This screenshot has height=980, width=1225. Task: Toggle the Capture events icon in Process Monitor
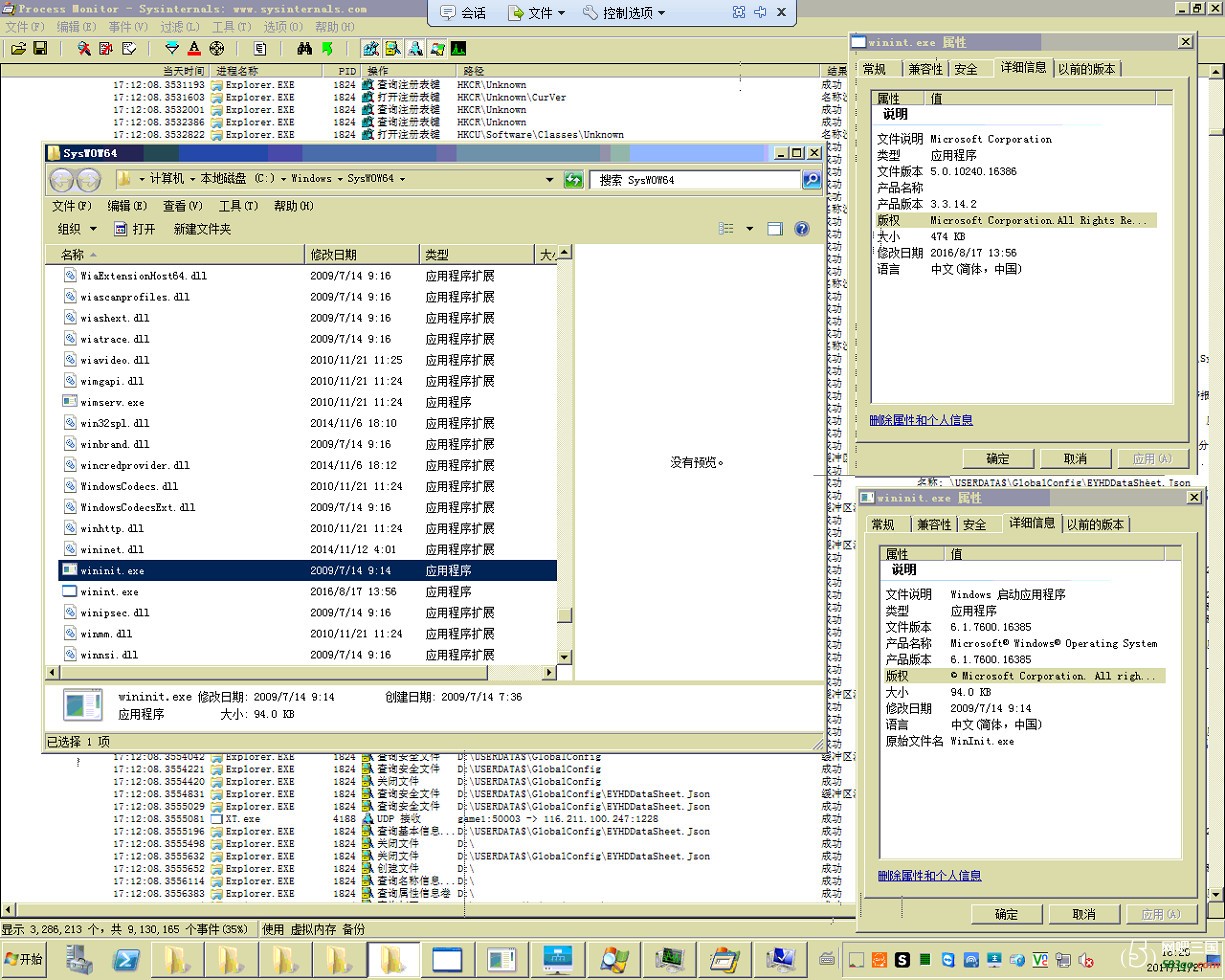84,48
